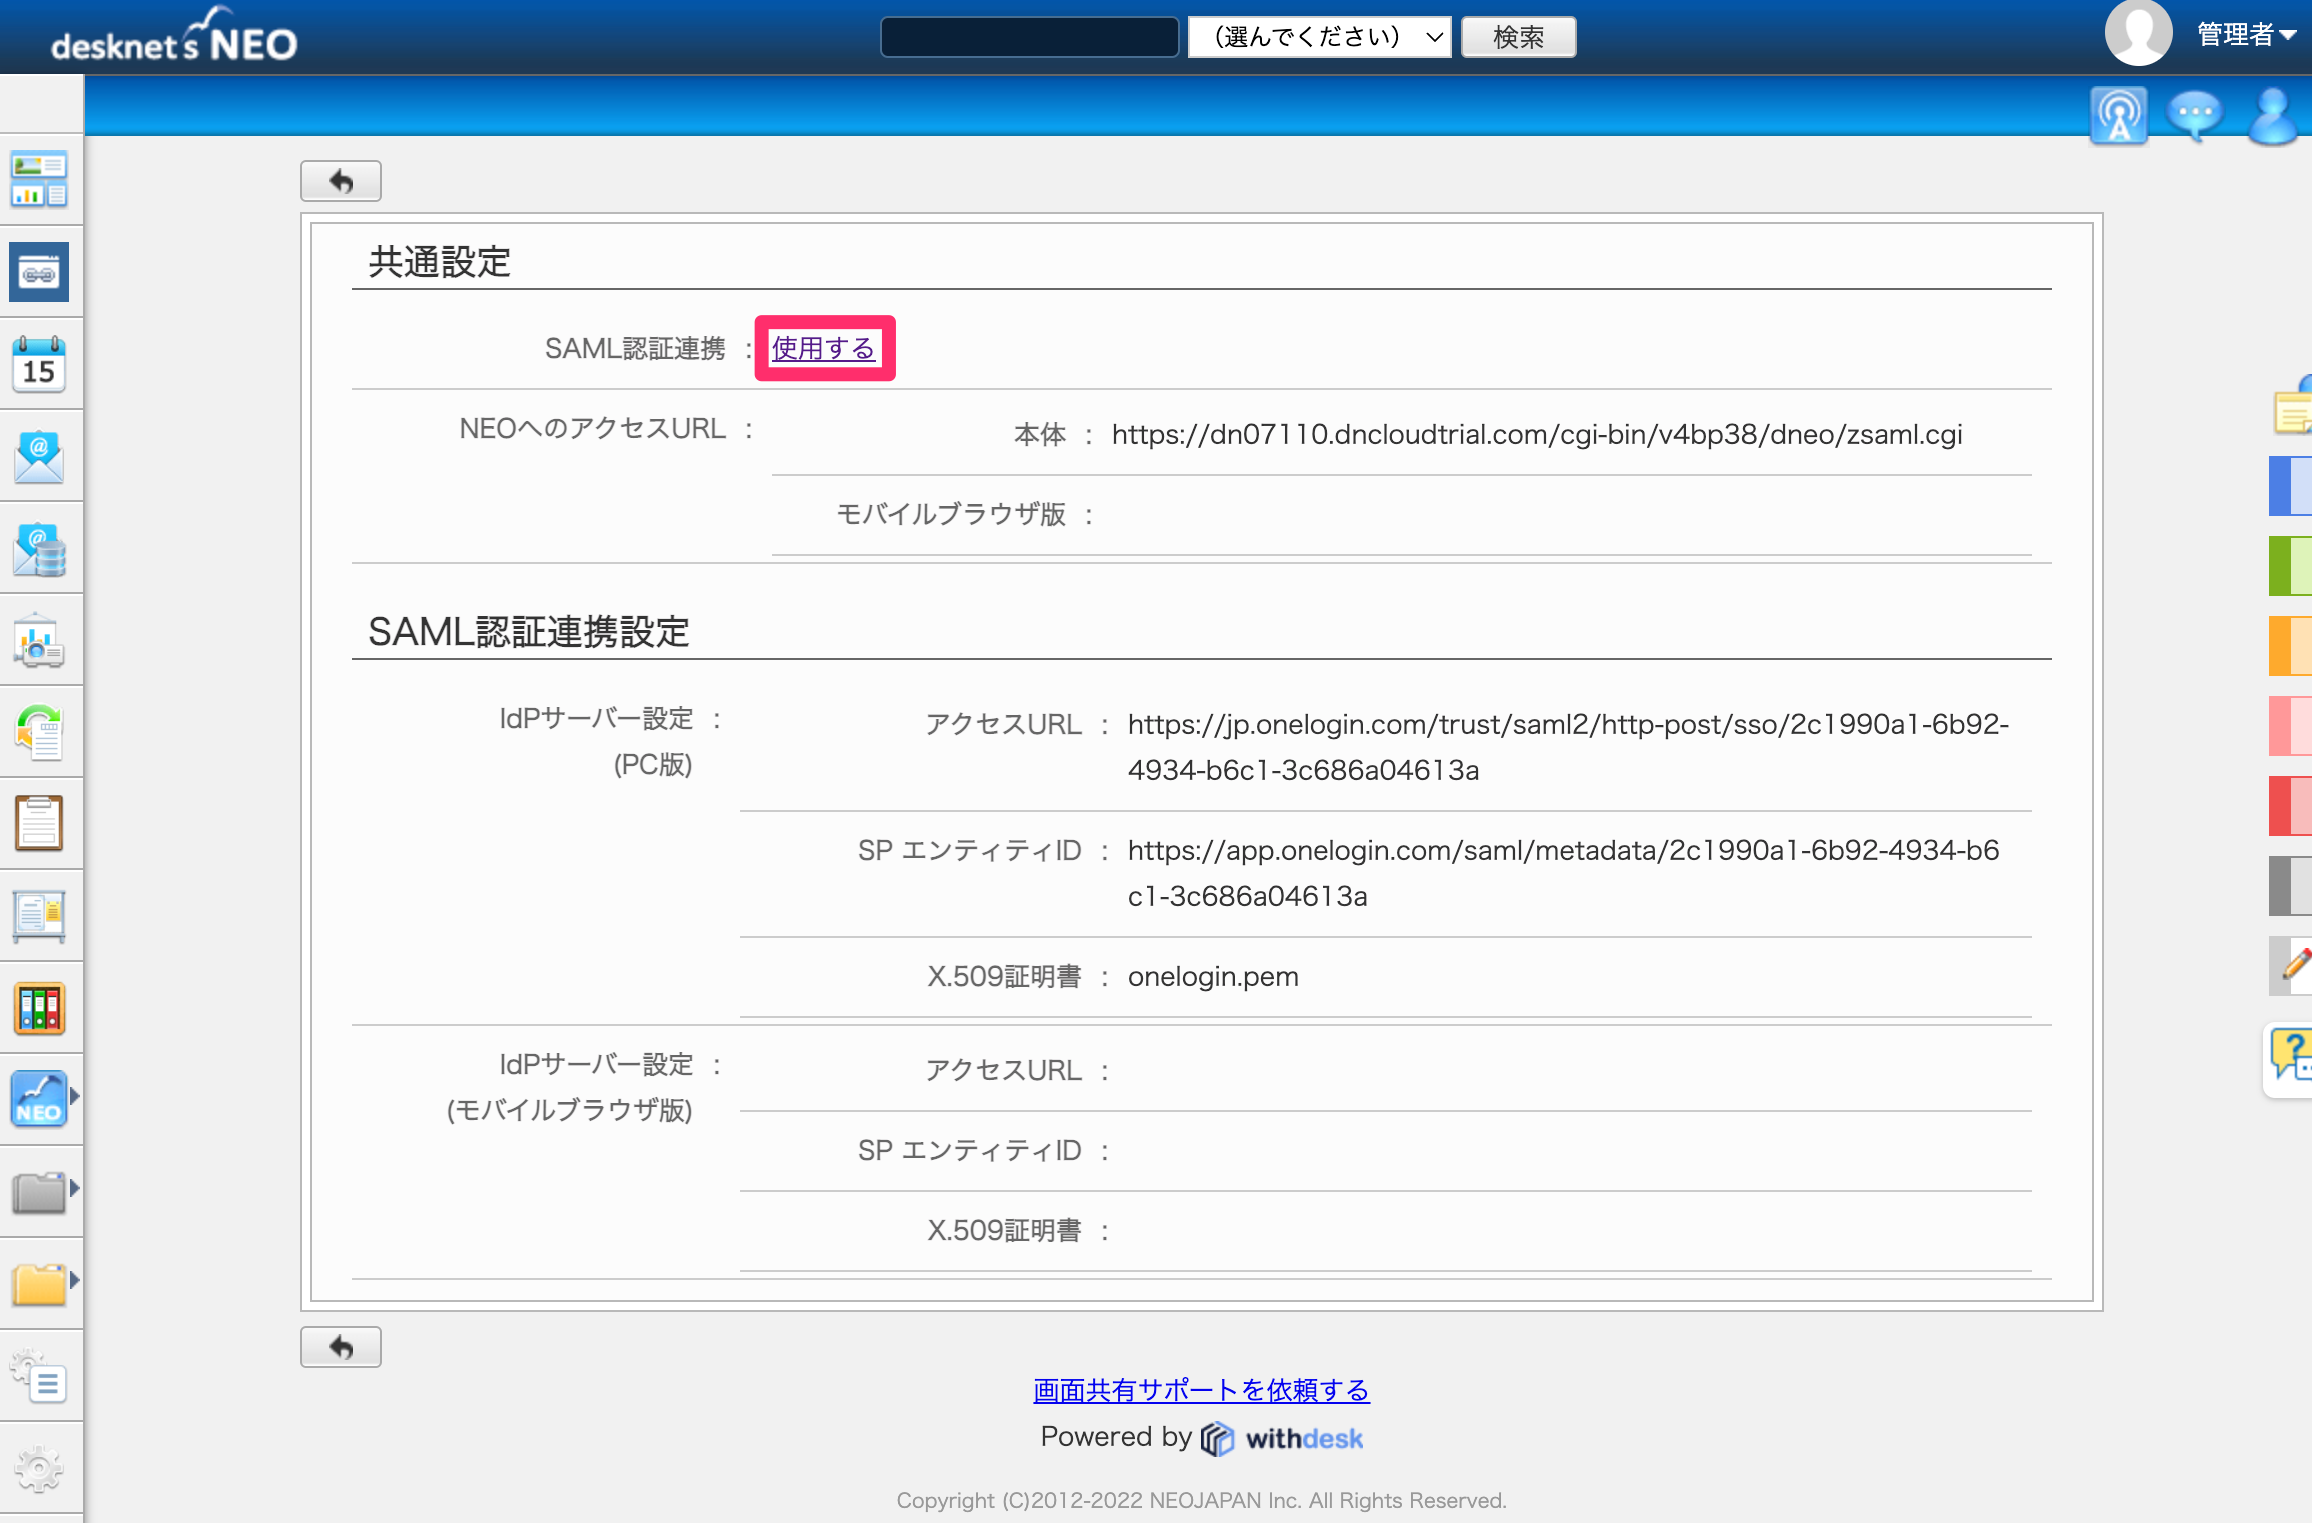
Task: Select the green sticky color tab
Action: click(2291, 566)
